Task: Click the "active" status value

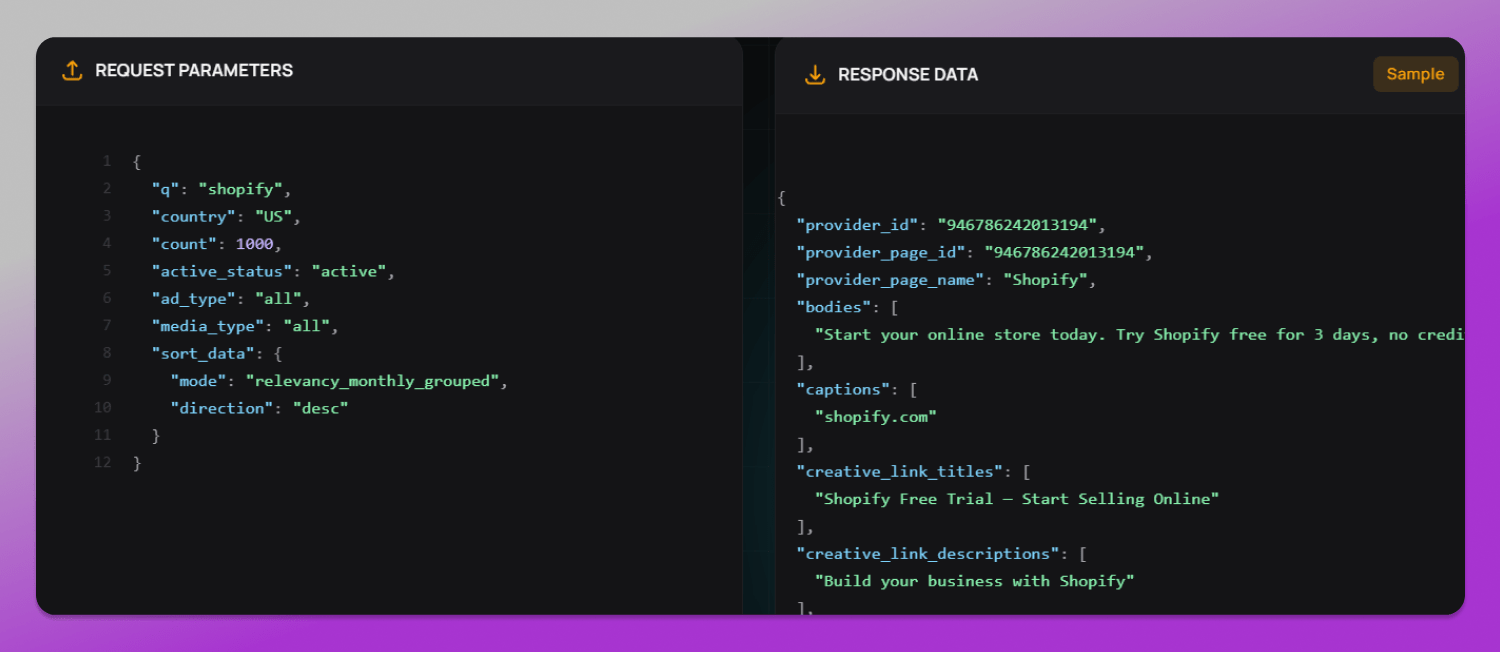Action: point(349,271)
